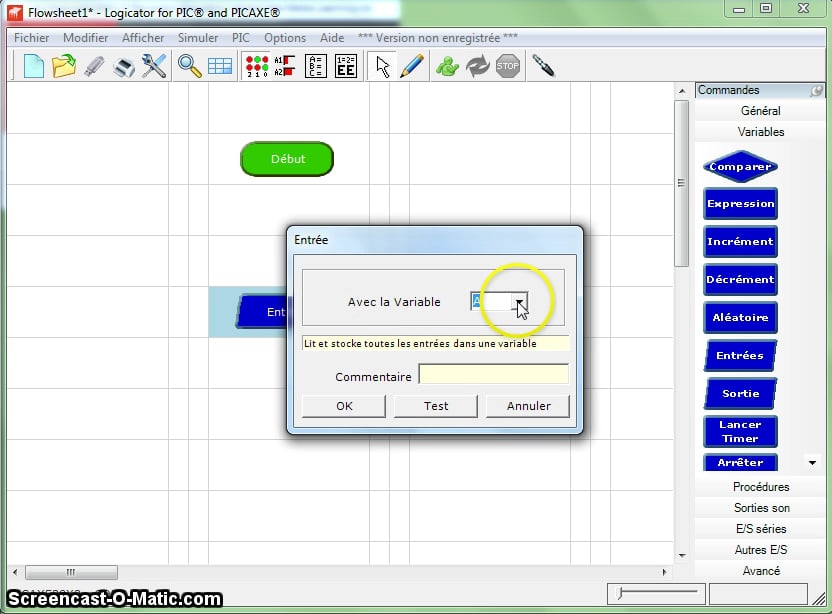Select the Sortie command block
Screen dimensions: 832x614
(740, 393)
